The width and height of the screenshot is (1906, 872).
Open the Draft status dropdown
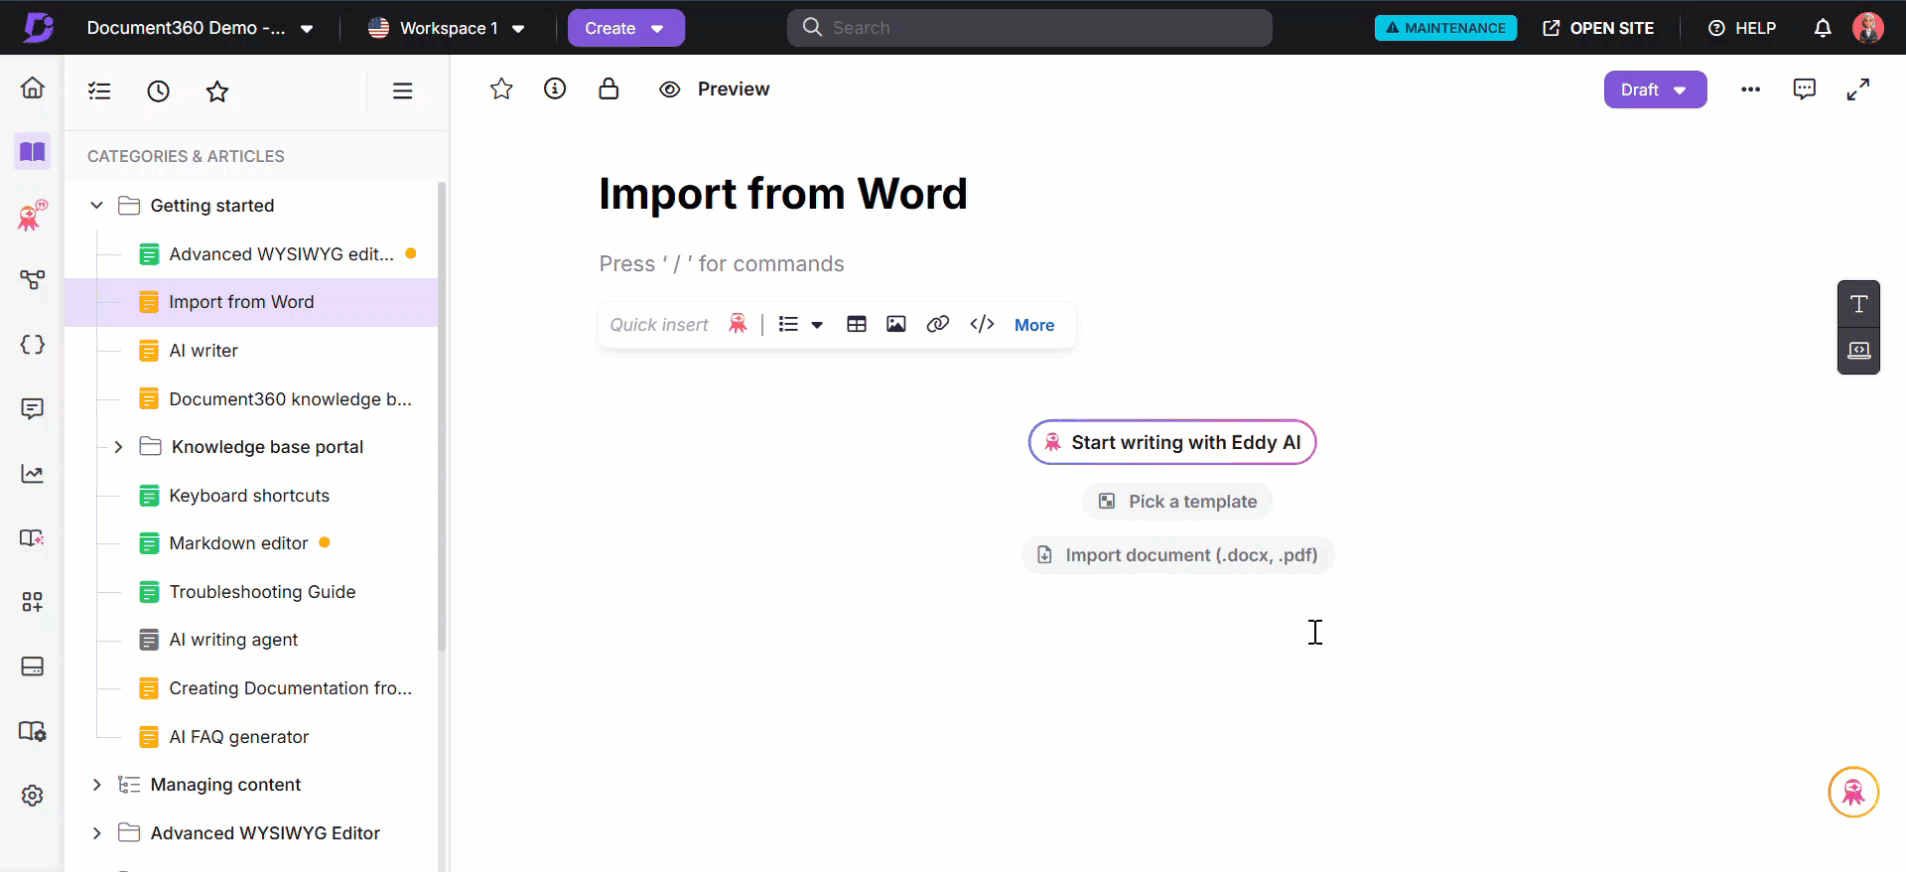click(x=1654, y=90)
